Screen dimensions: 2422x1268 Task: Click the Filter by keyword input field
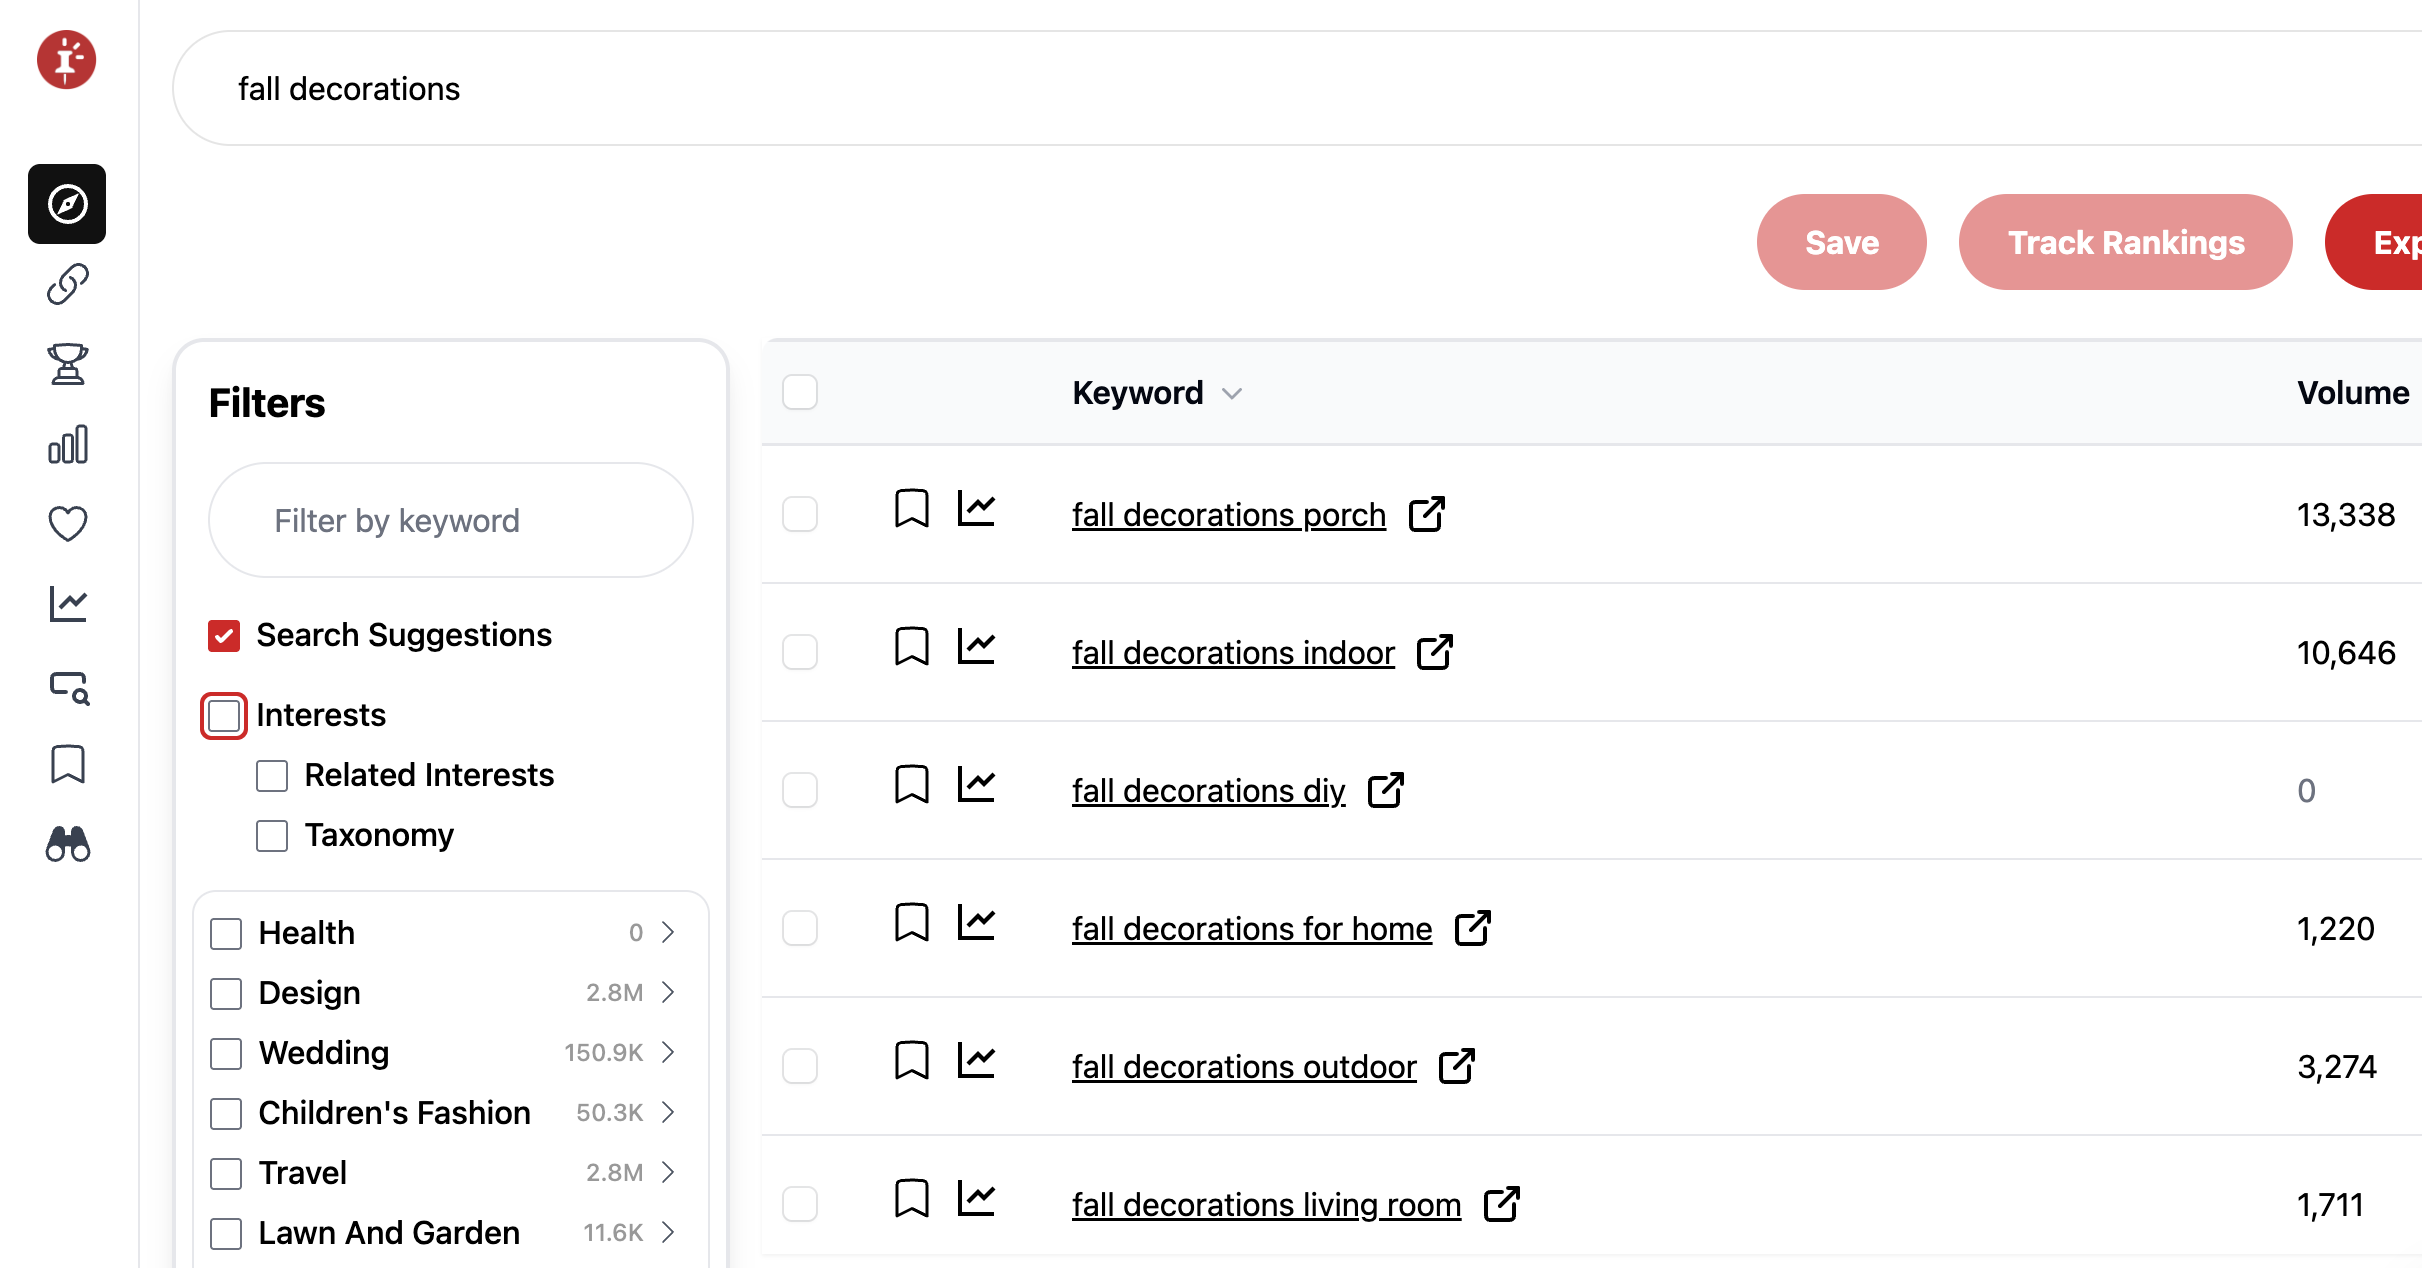[450, 520]
